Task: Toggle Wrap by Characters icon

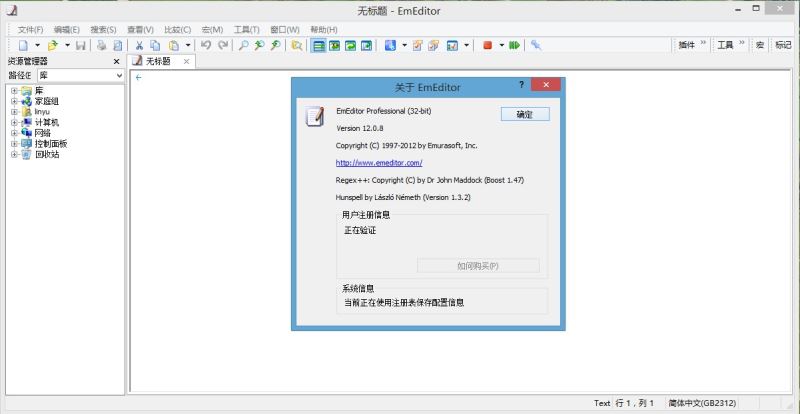Action: pyautogui.click(x=334, y=45)
